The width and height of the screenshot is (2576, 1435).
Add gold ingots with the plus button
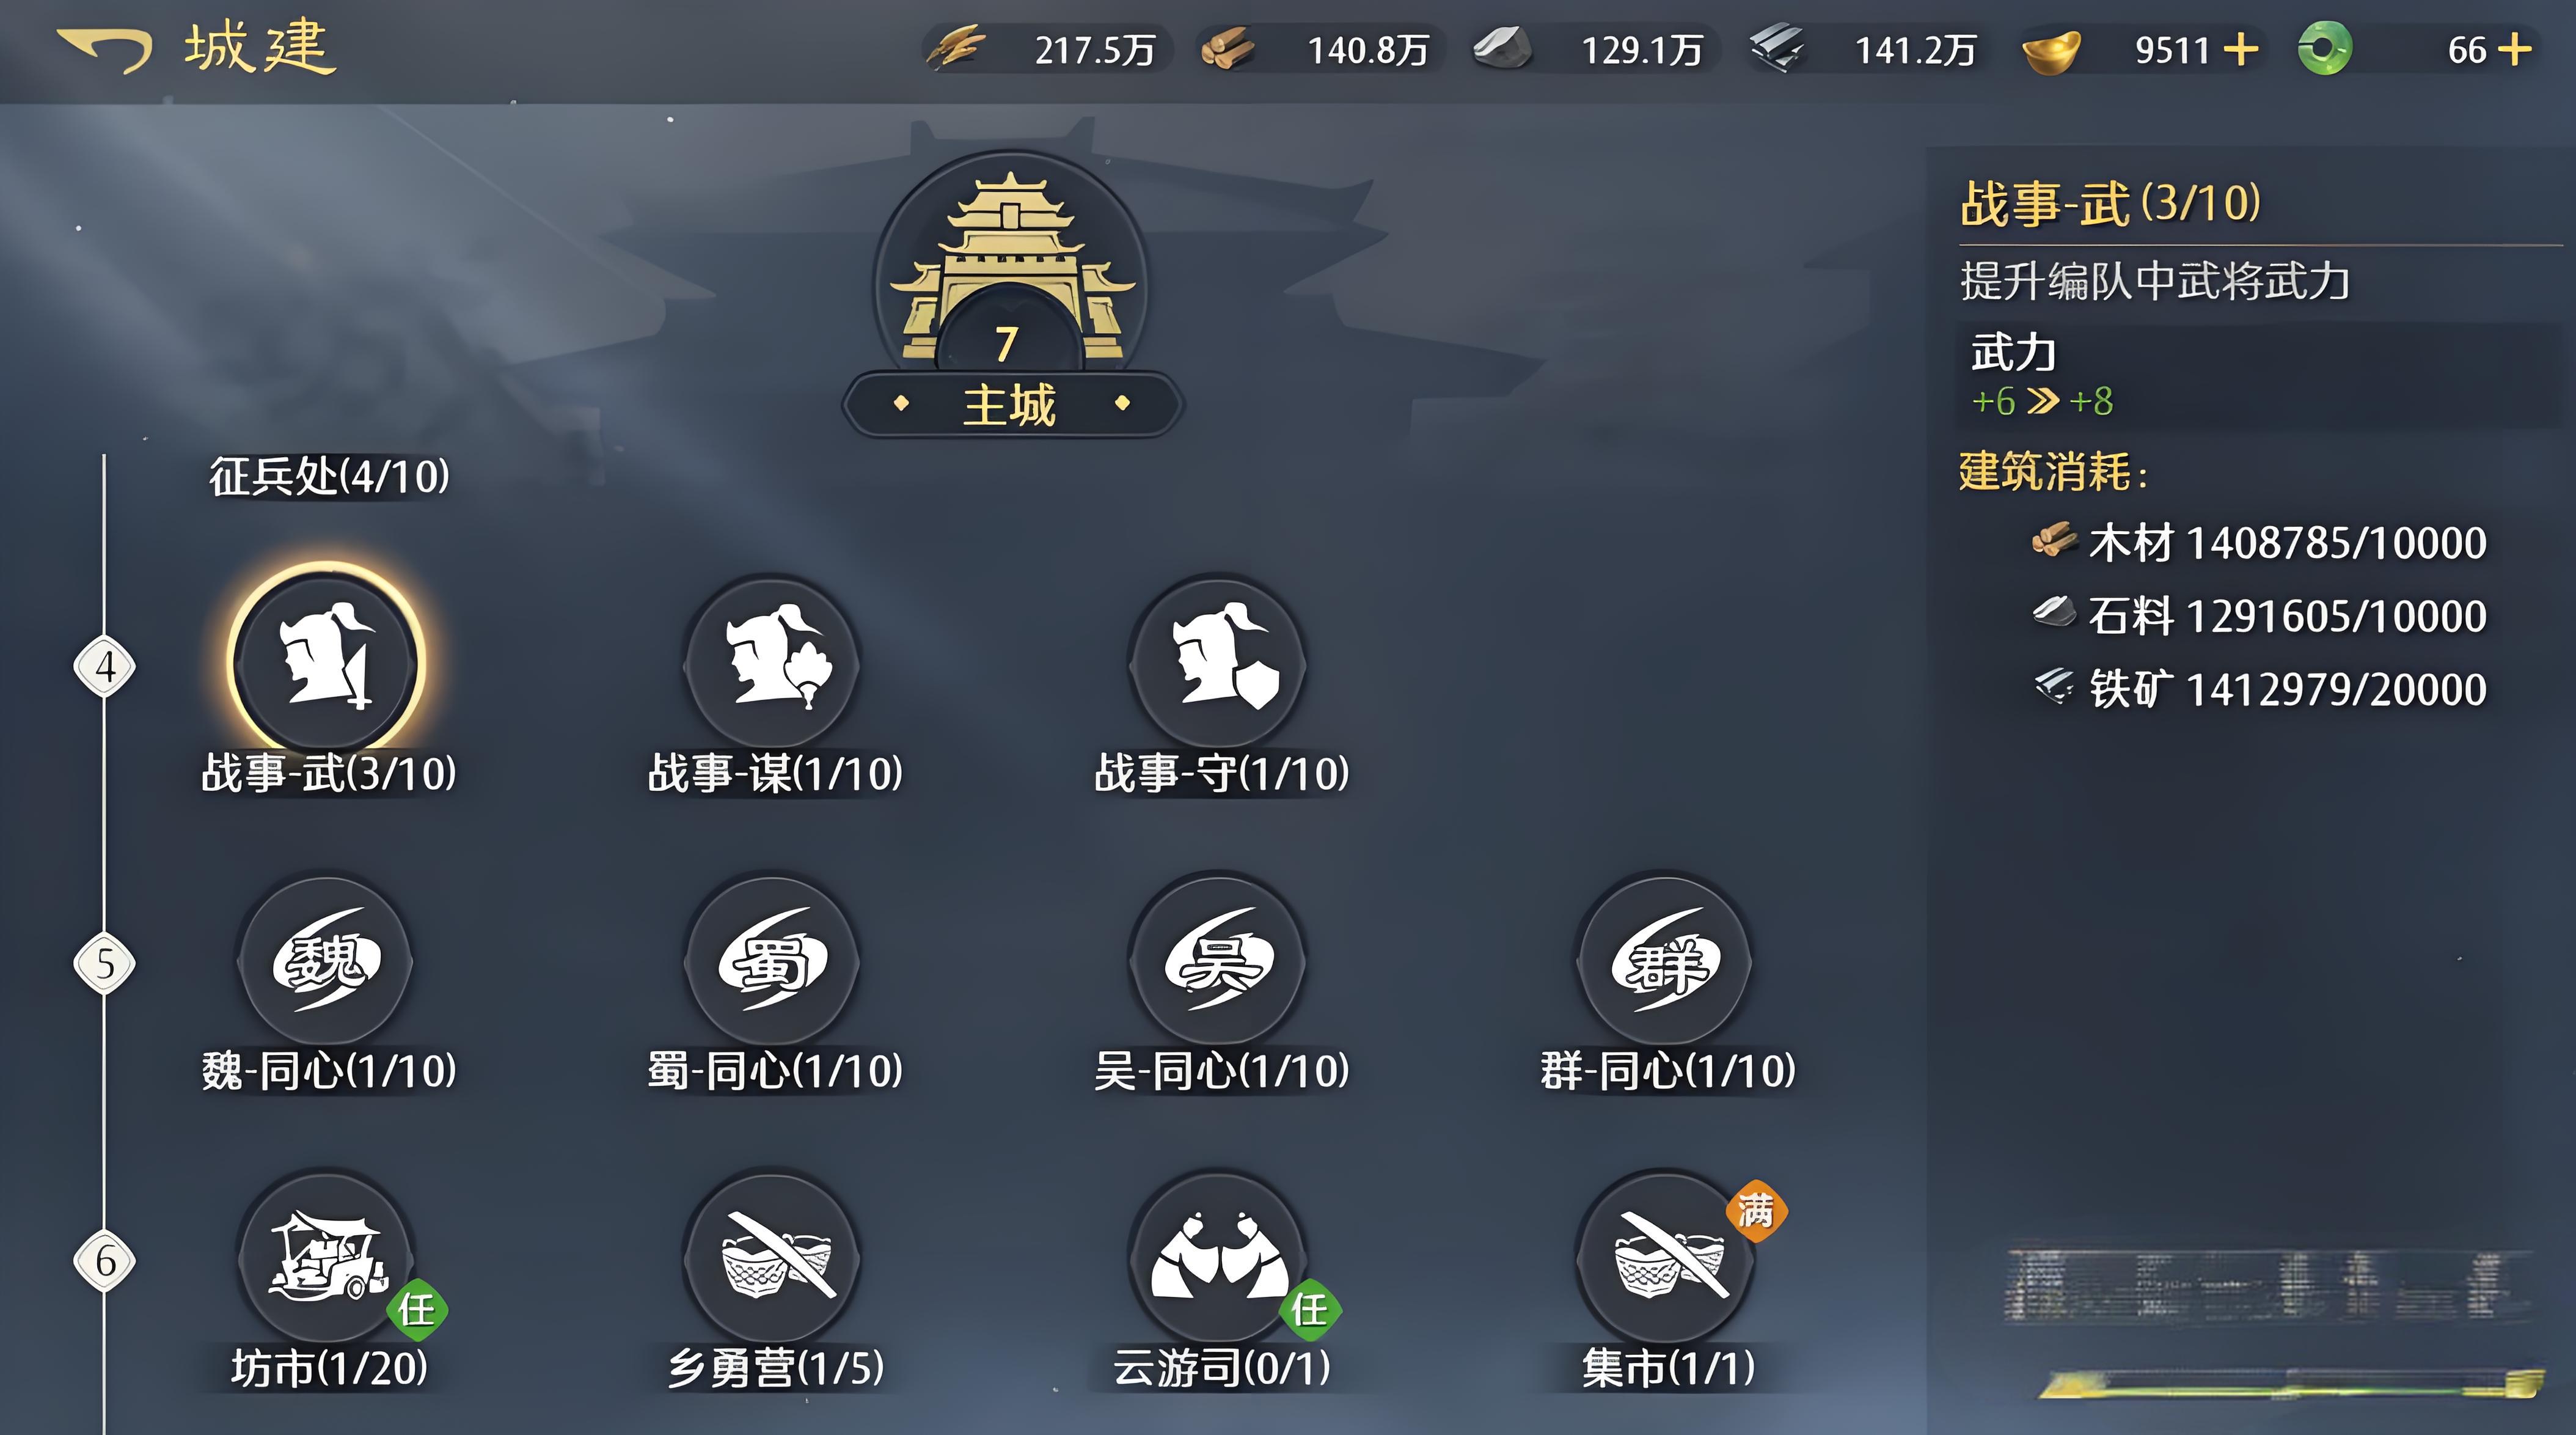coord(2241,49)
